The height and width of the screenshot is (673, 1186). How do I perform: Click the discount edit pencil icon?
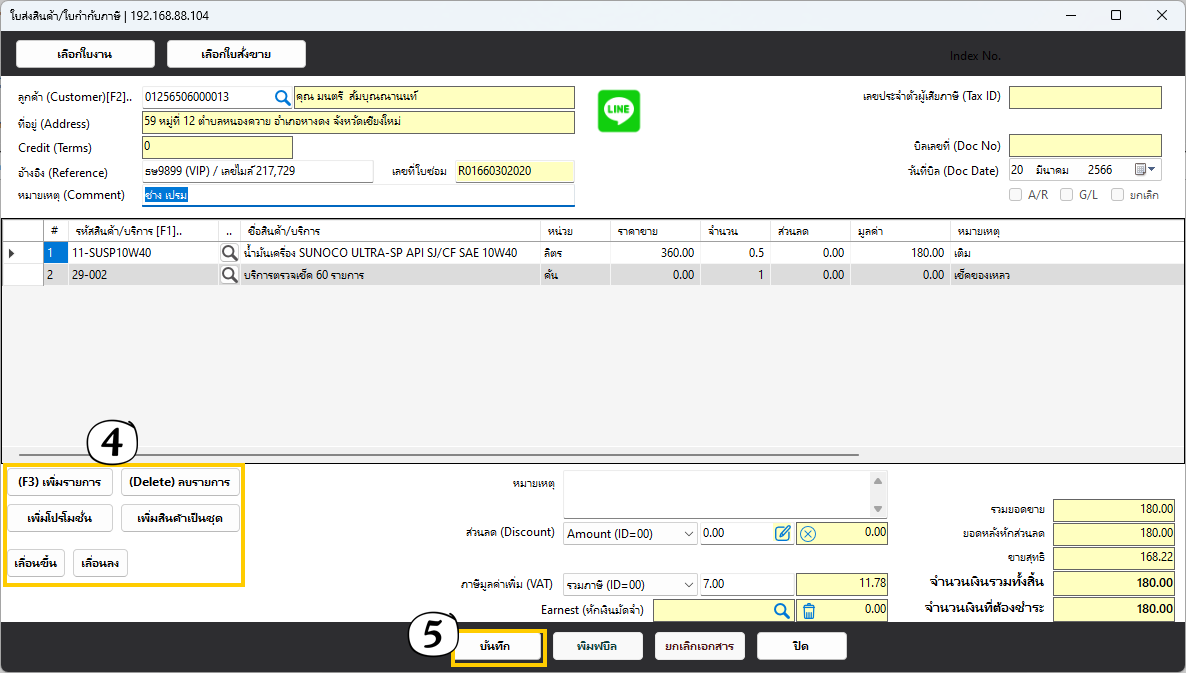click(783, 533)
